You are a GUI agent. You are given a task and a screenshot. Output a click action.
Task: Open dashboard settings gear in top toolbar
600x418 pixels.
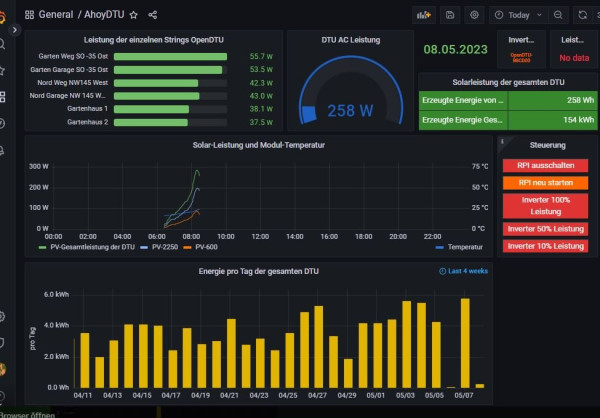click(474, 15)
